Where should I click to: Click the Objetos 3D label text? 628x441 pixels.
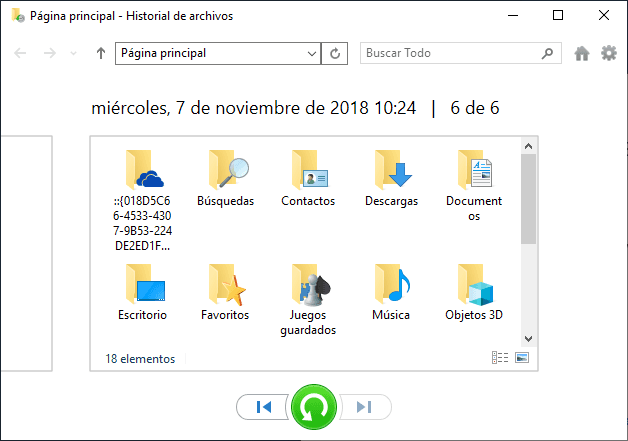pyautogui.click(x=474, y=315)
